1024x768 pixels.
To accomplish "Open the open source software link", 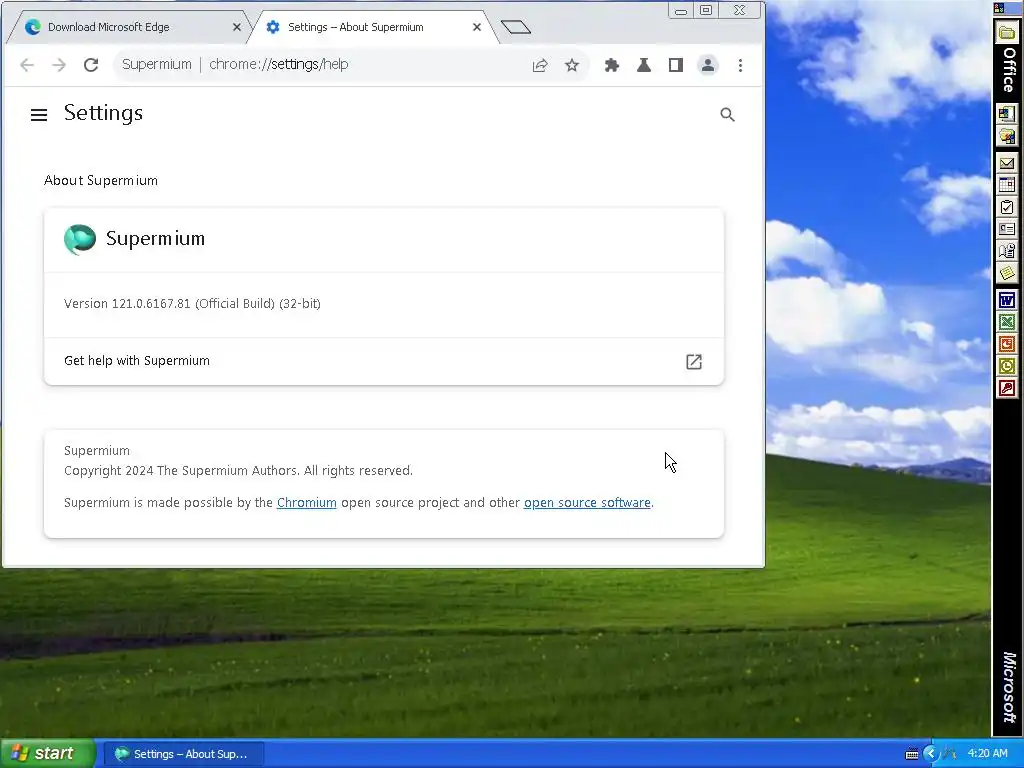I will [x=587, y=502].
